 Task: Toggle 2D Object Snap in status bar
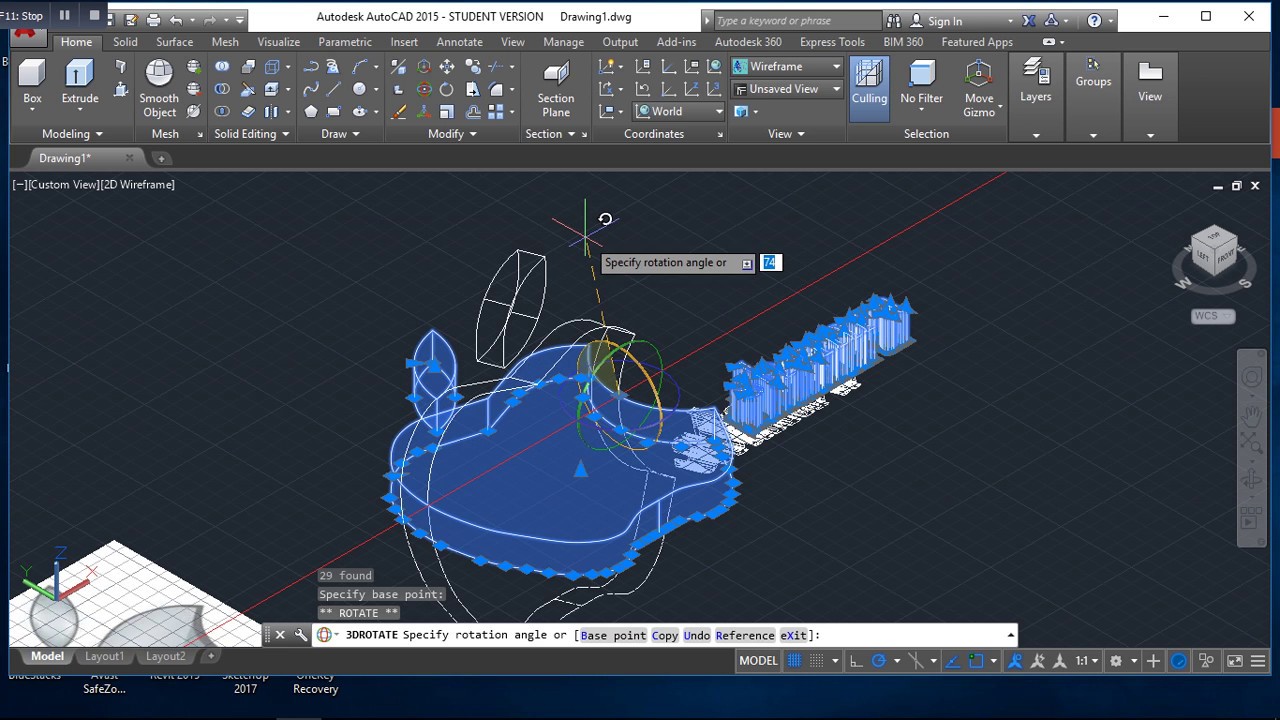click(976, 661)
